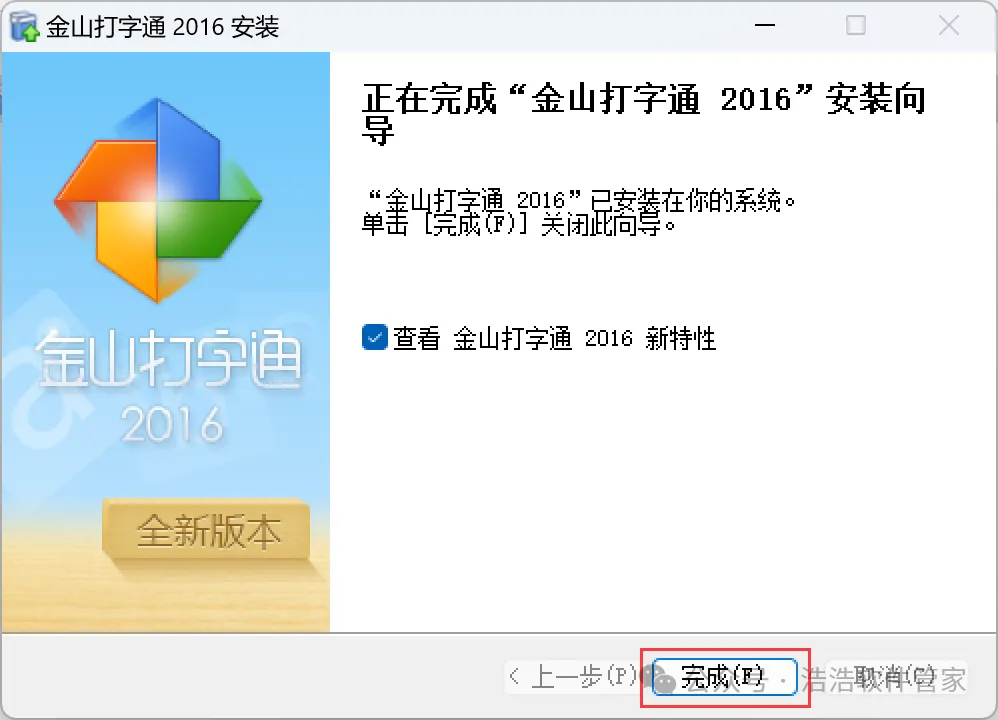The image size is (998, 720).
Task: Click the heading 正在完成 安装向导
Action: click(644, 114)
